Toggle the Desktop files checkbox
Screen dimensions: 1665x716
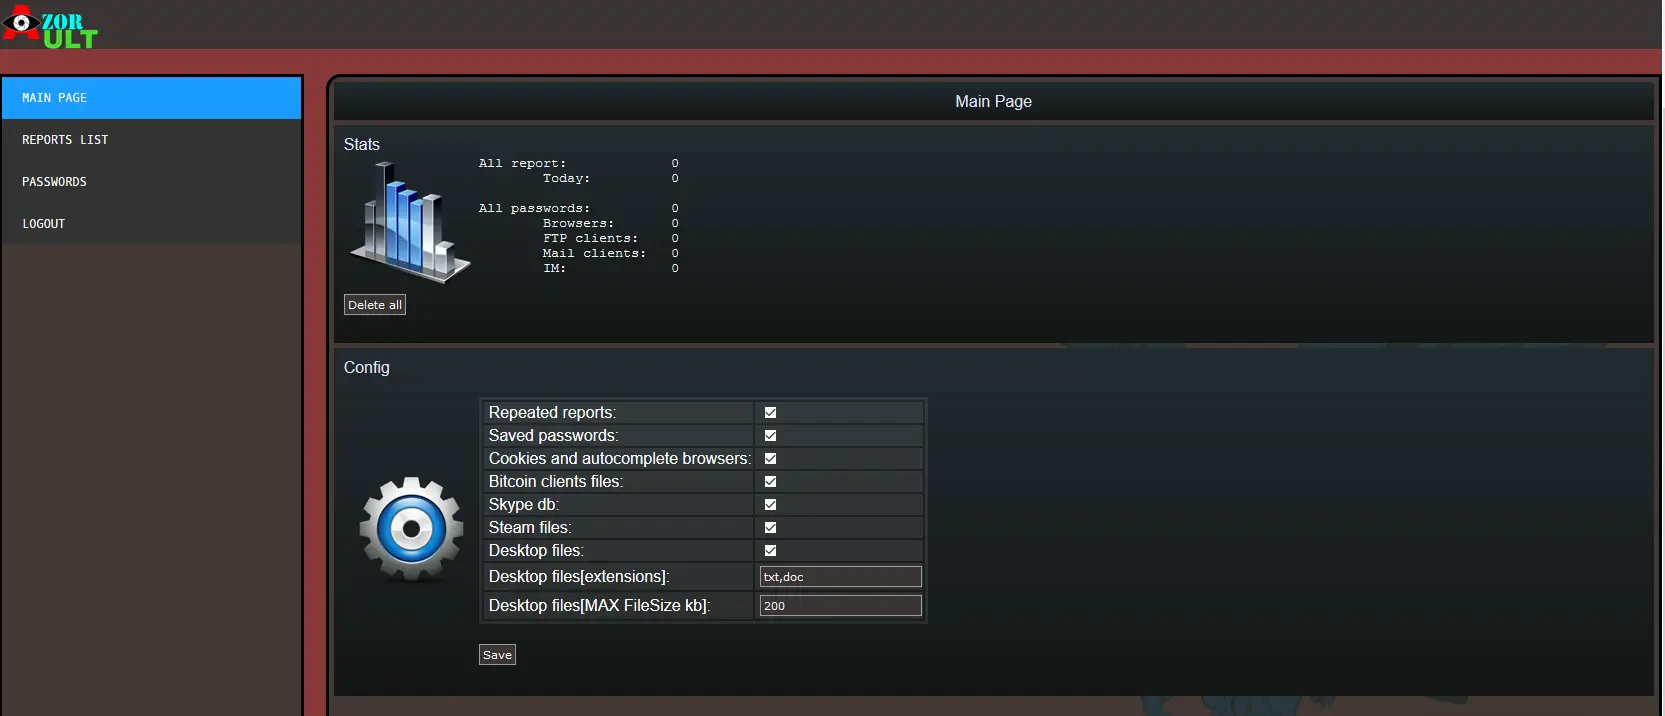(770, 551)
